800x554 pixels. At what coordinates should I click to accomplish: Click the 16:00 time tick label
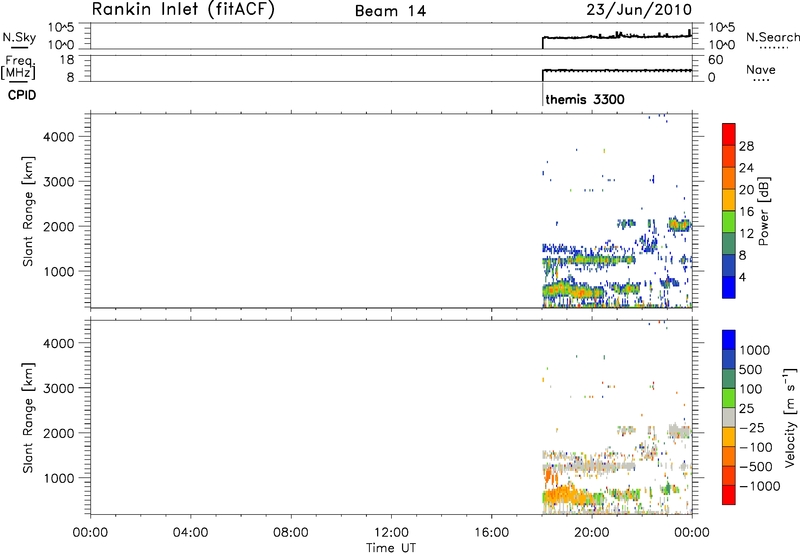pos(491,533)
